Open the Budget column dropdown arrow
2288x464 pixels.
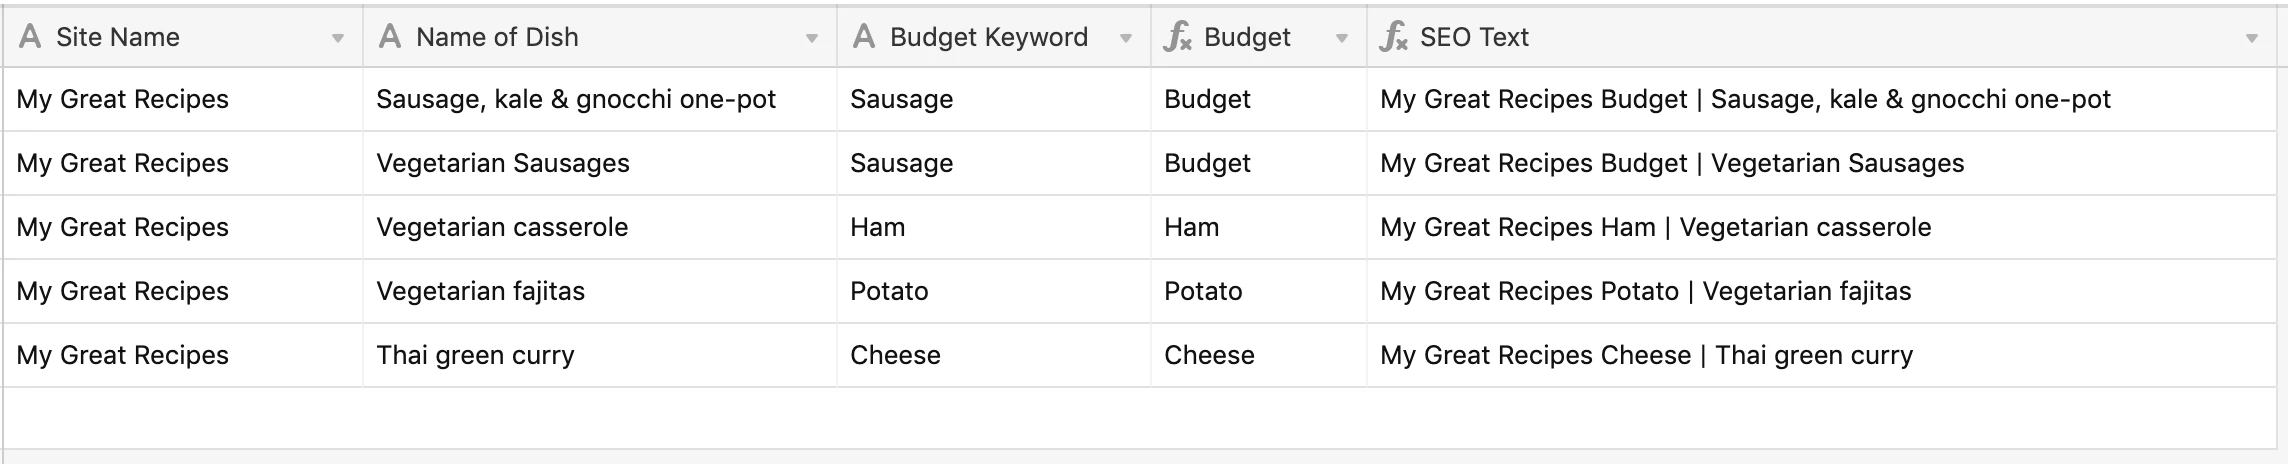click(x=1342, y=39)
